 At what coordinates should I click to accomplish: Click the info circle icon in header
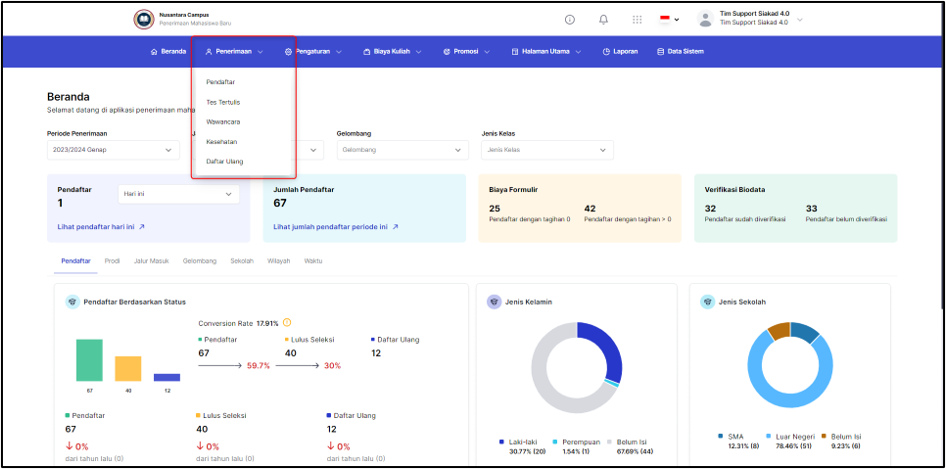tap(570, 19)
